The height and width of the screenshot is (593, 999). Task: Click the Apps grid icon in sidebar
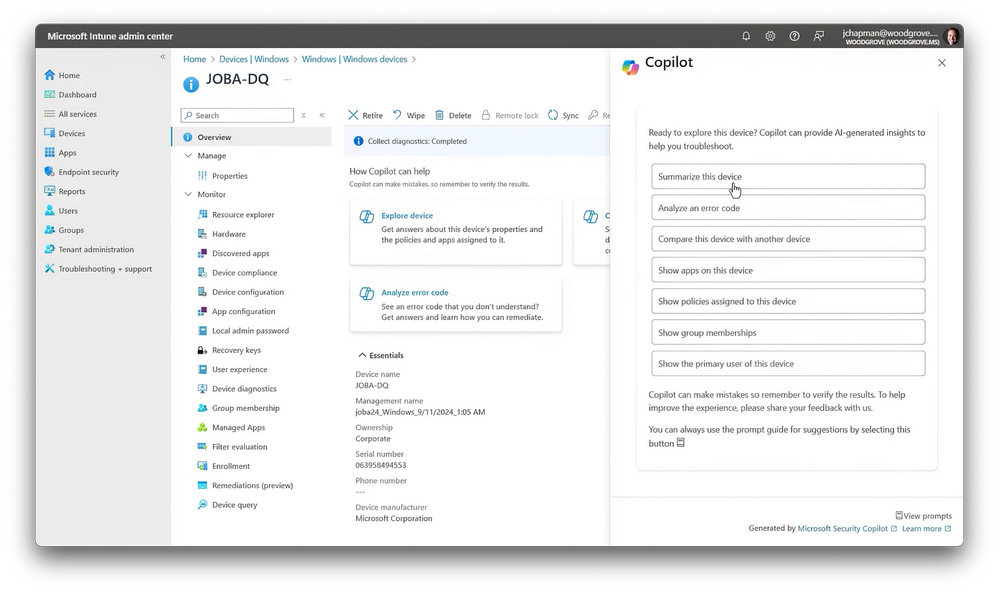50,152
